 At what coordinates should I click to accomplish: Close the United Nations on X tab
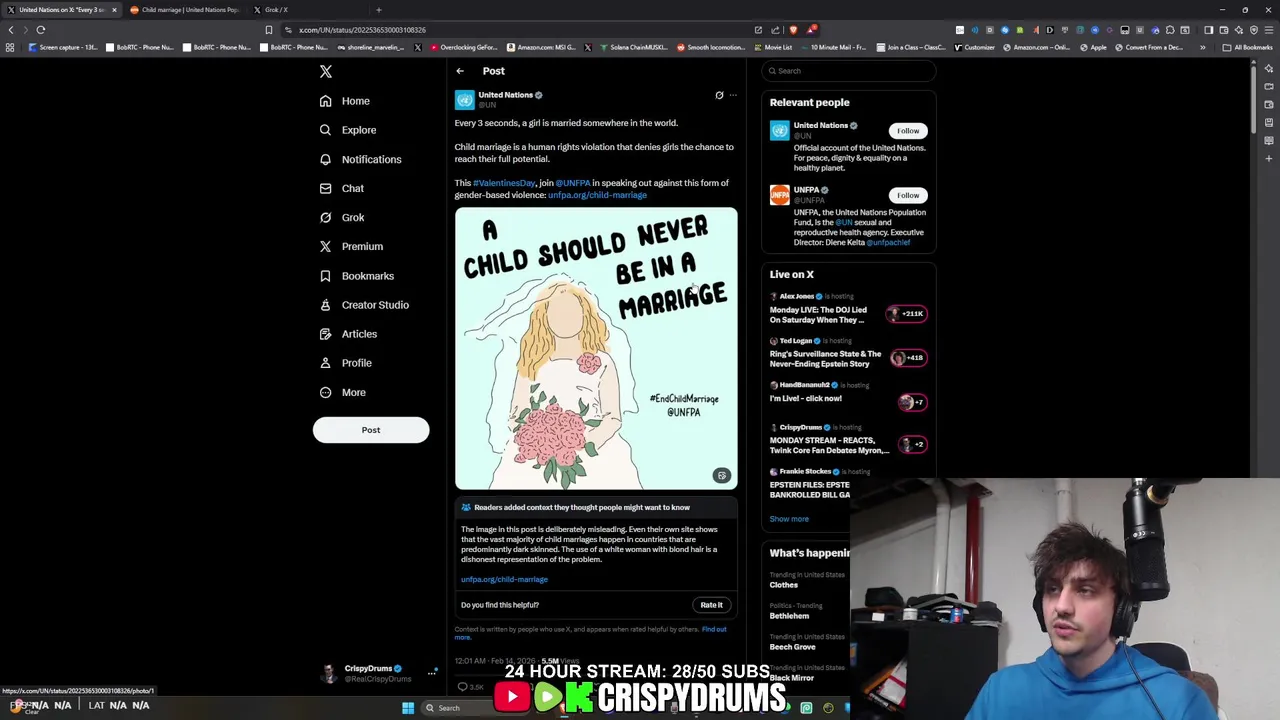click(x=114, y=10)
